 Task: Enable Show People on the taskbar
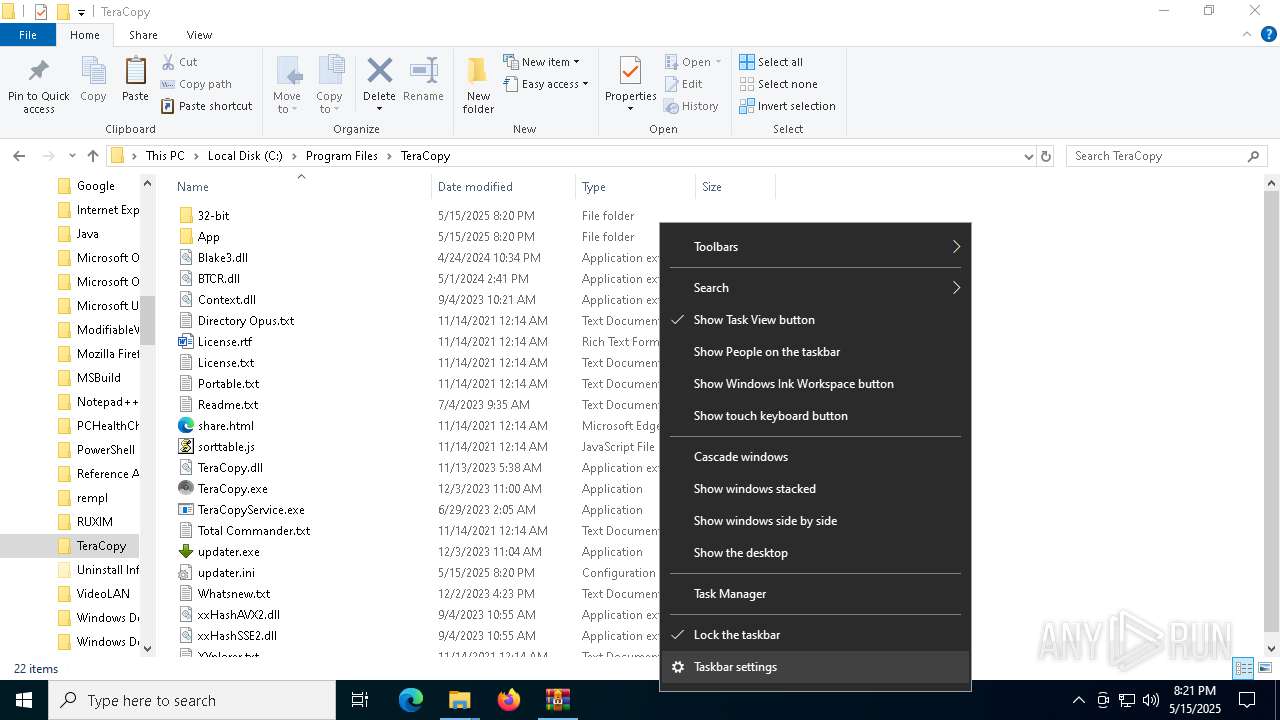coord(815,352)
